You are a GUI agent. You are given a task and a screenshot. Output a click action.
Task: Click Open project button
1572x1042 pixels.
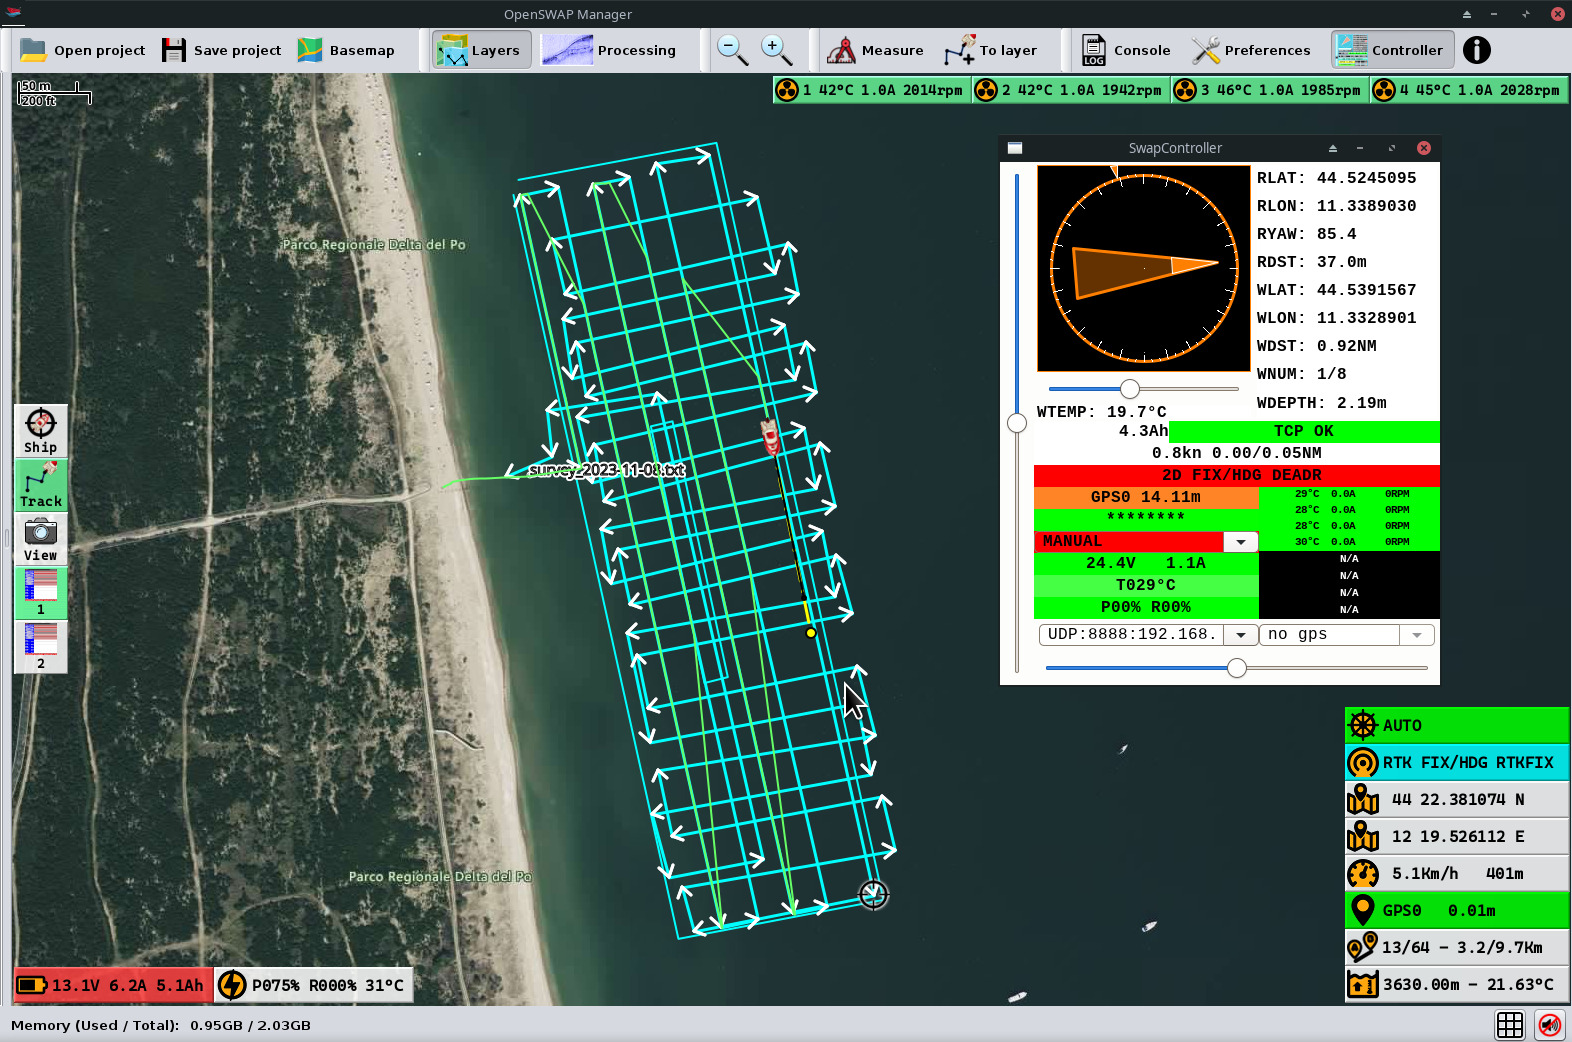[x=83, y=50]
